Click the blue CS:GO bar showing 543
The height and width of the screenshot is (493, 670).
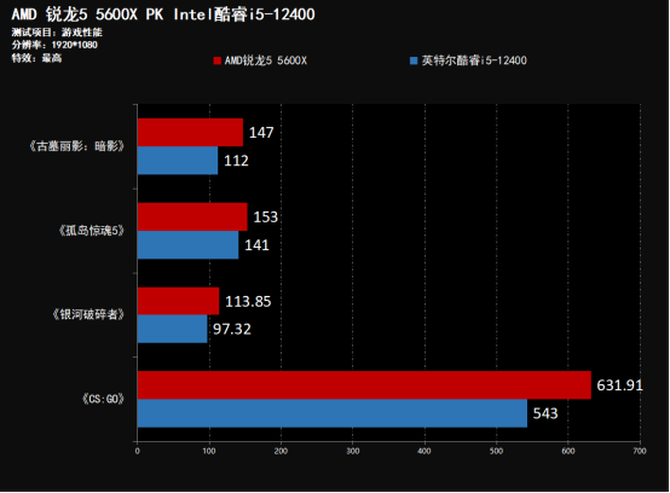click(331, 413)
